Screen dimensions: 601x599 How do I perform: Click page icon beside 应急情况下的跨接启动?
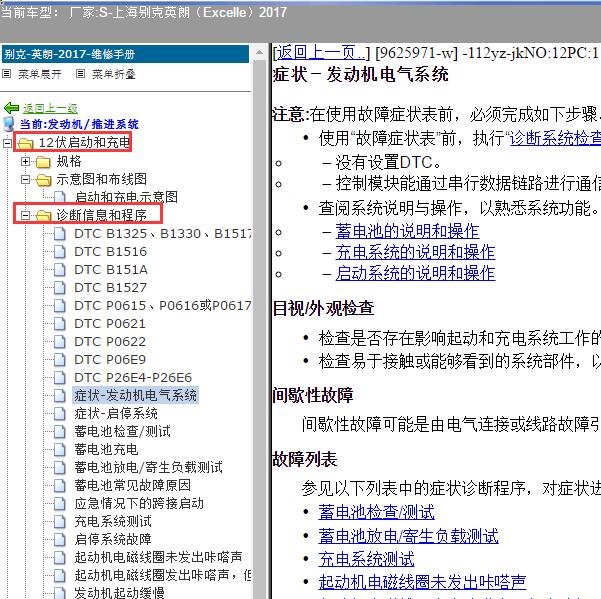[x=59, y=504]
